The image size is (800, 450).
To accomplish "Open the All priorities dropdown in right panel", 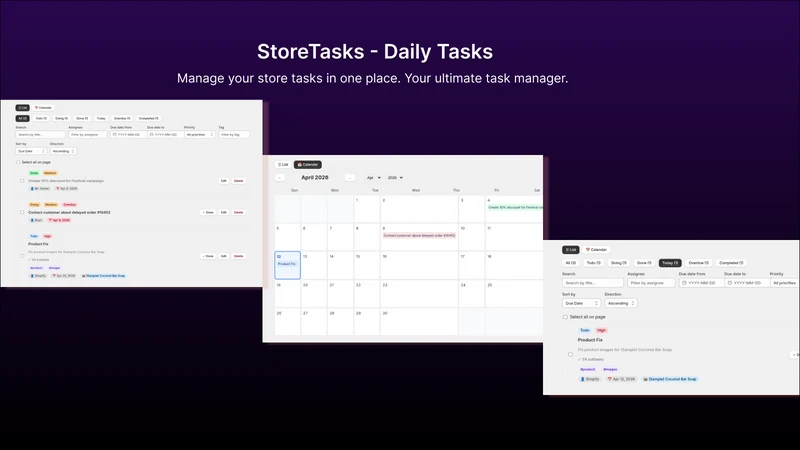I will pyautogui.click(x=785, y=283).
